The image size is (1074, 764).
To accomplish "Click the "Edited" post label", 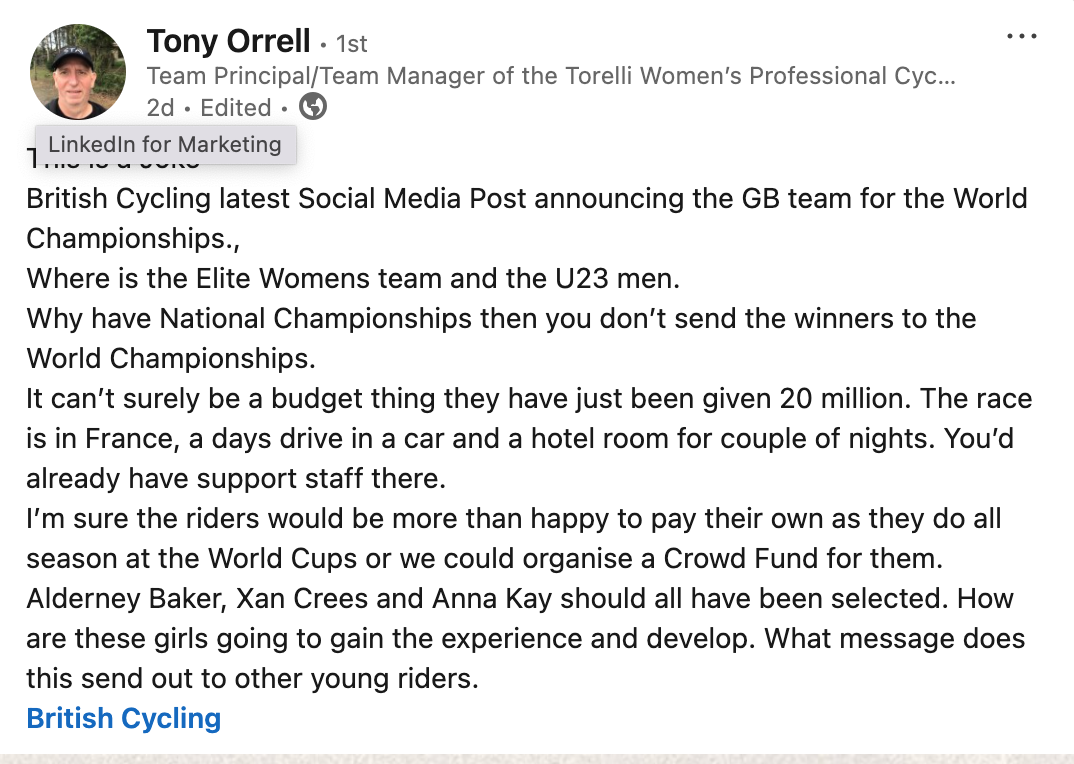I will point(236,108).
